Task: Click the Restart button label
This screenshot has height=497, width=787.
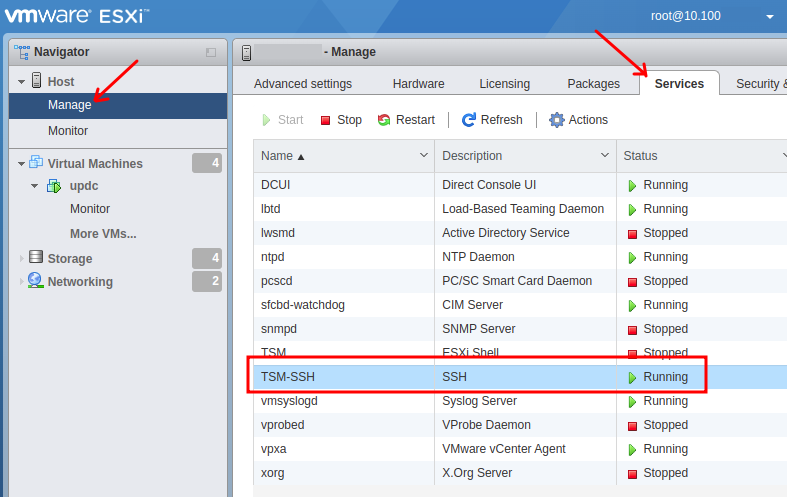Action: coord(415,120)
